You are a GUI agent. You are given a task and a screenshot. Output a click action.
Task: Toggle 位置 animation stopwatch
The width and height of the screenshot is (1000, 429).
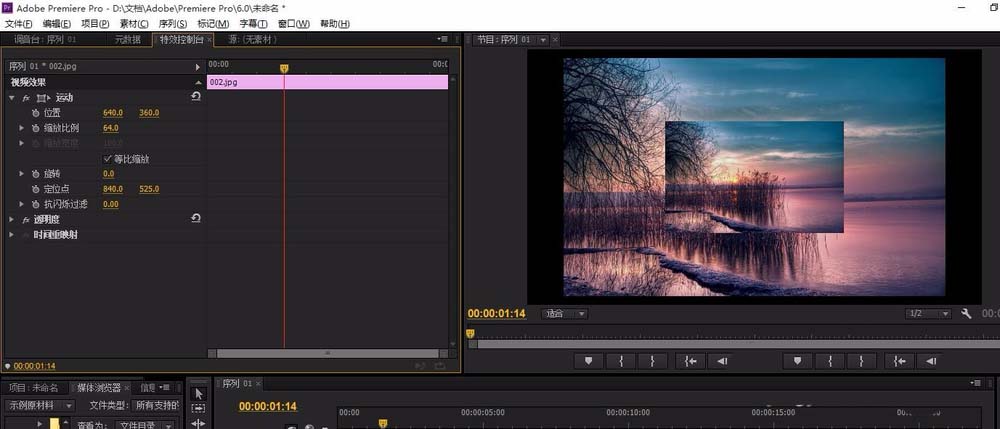click(x=36, y=113)
